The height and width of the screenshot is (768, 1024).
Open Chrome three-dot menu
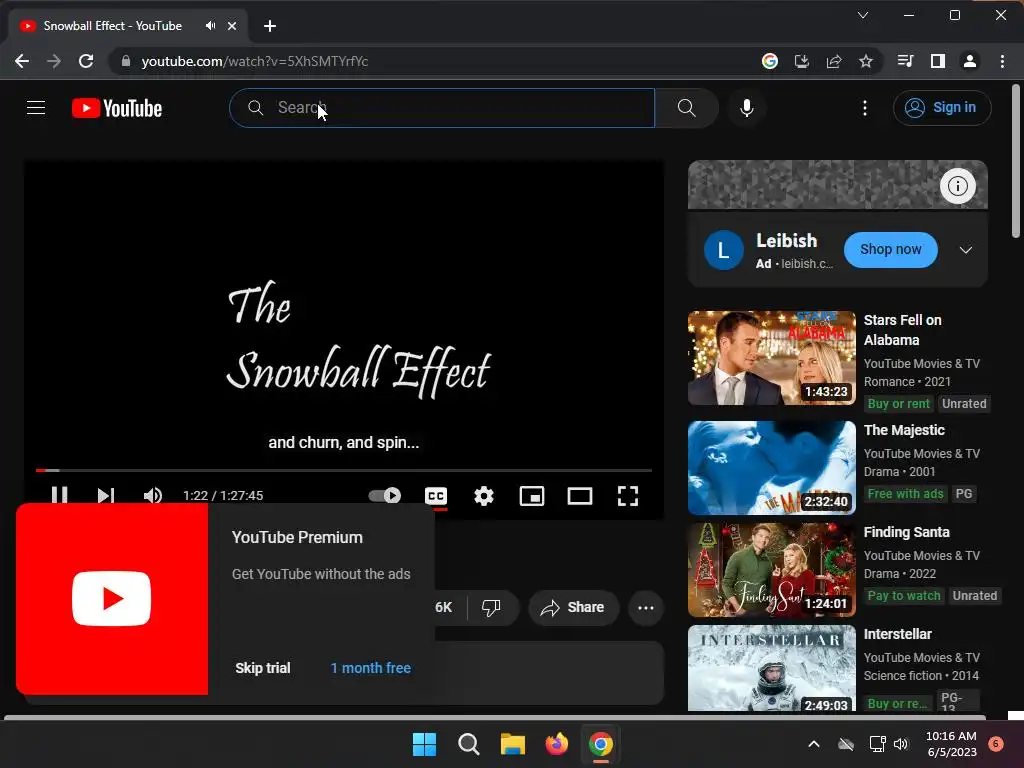[x=1002, y=61]
